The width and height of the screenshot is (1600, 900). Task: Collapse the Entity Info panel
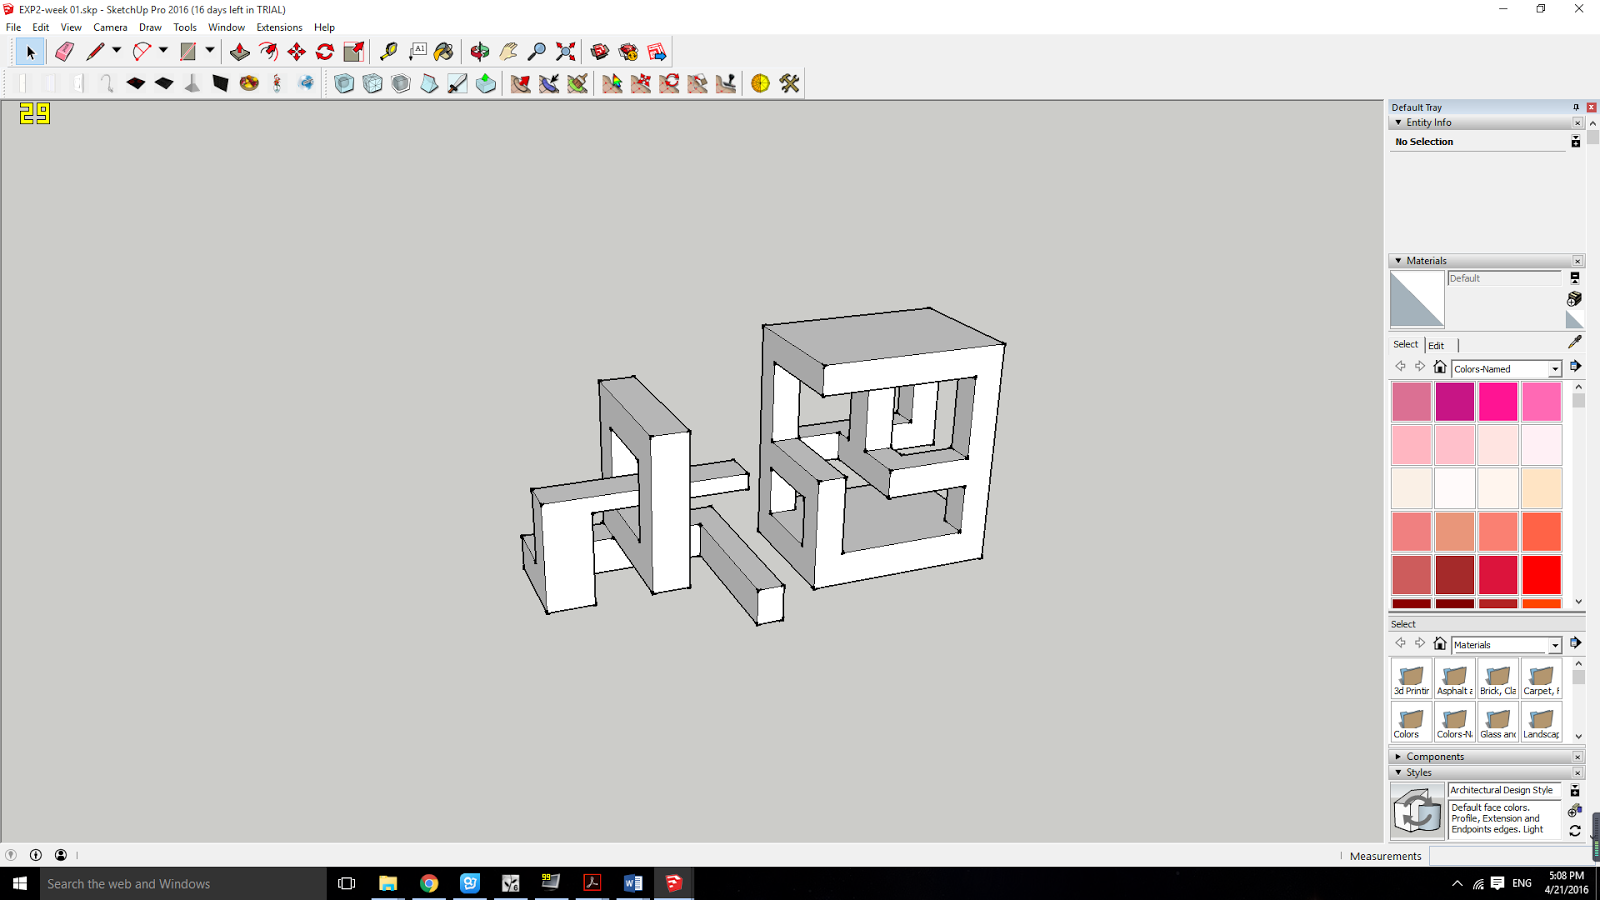coord(1398,123)
